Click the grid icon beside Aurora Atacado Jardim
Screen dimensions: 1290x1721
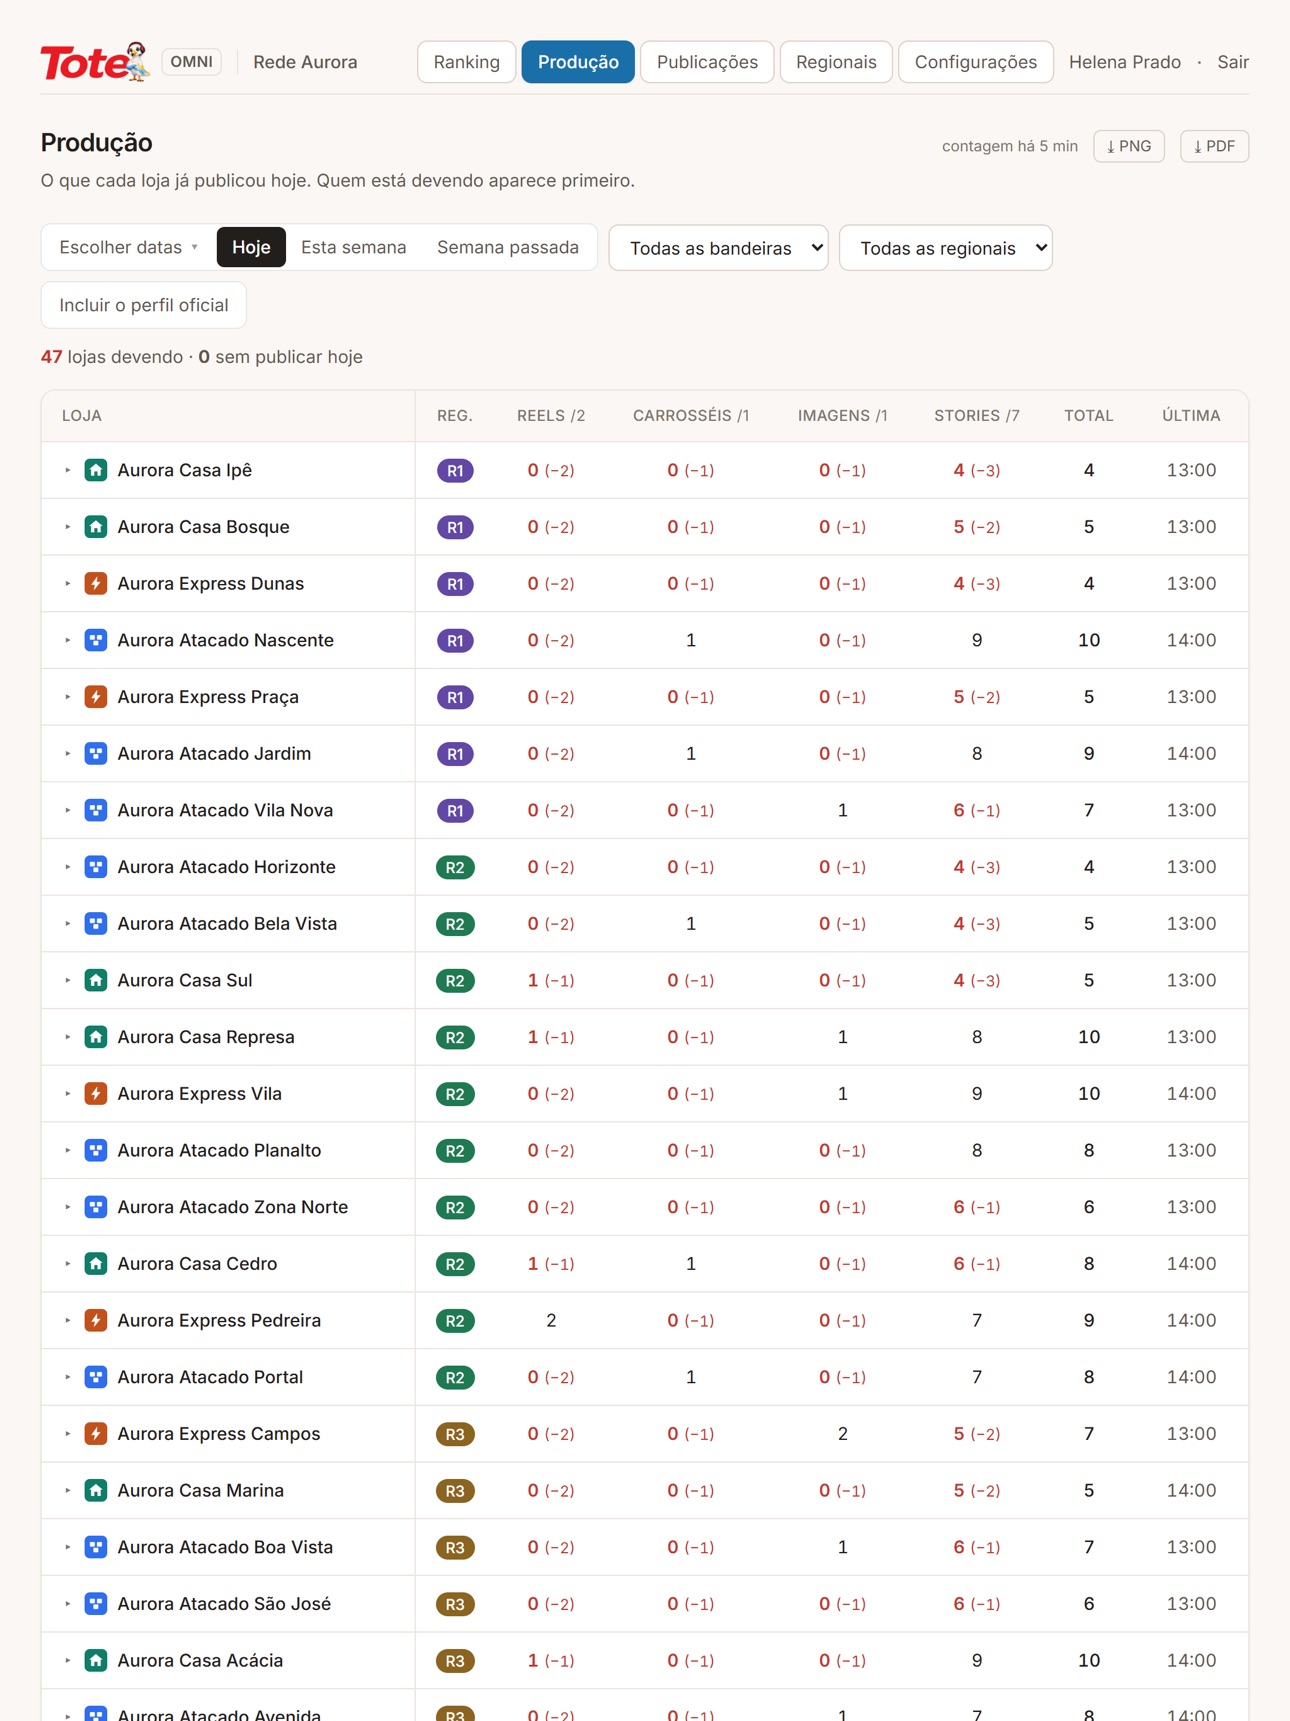pos(96,754)
